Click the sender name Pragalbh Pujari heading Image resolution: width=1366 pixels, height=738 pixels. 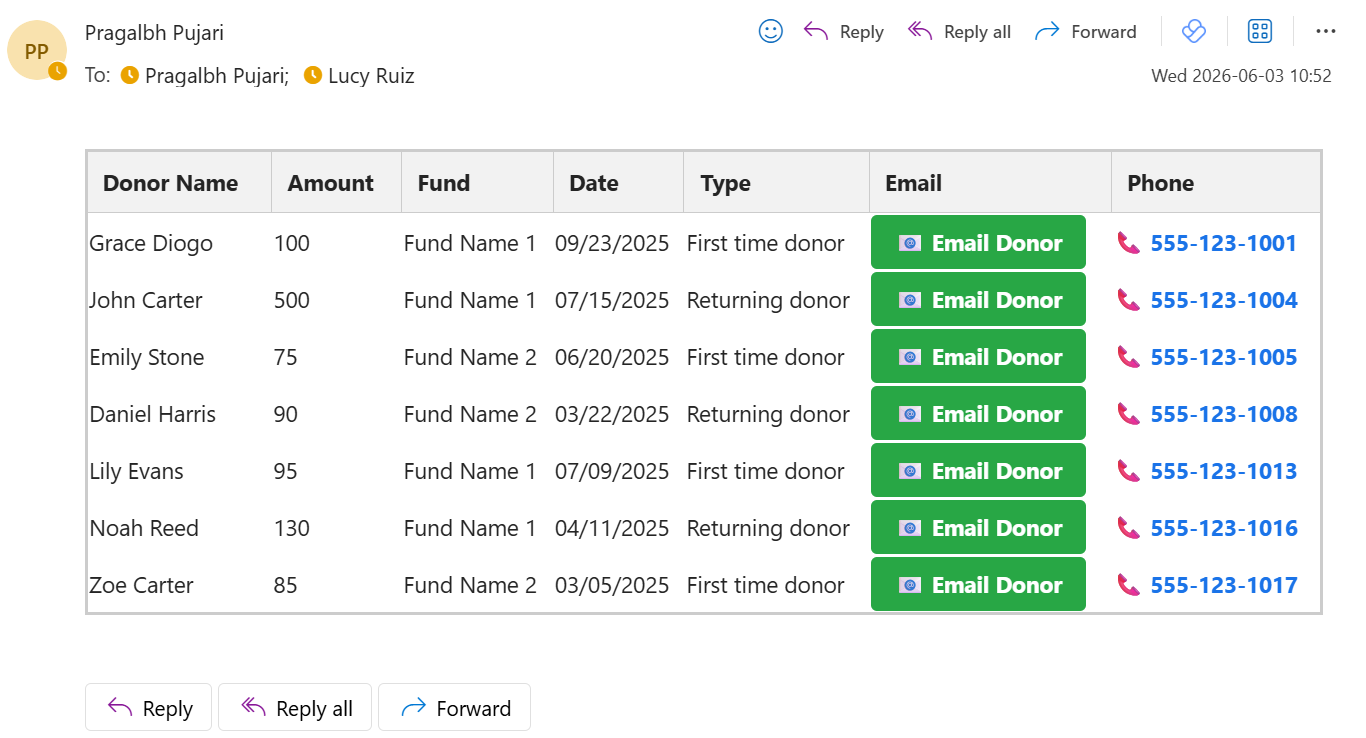154,33
